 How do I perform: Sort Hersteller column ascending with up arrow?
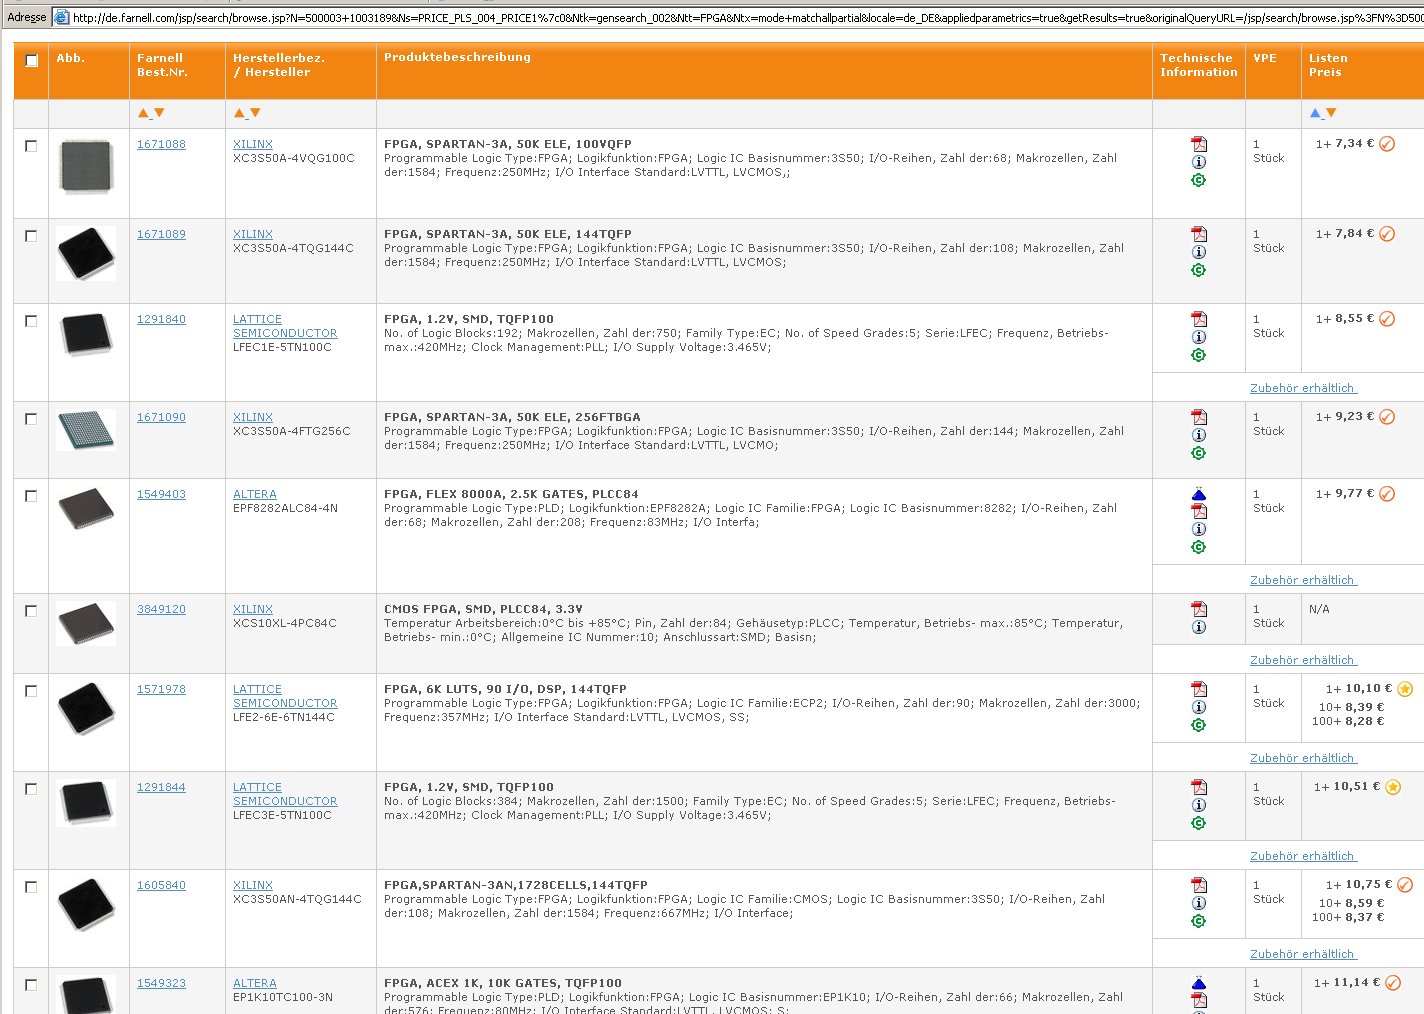point(239,113)
